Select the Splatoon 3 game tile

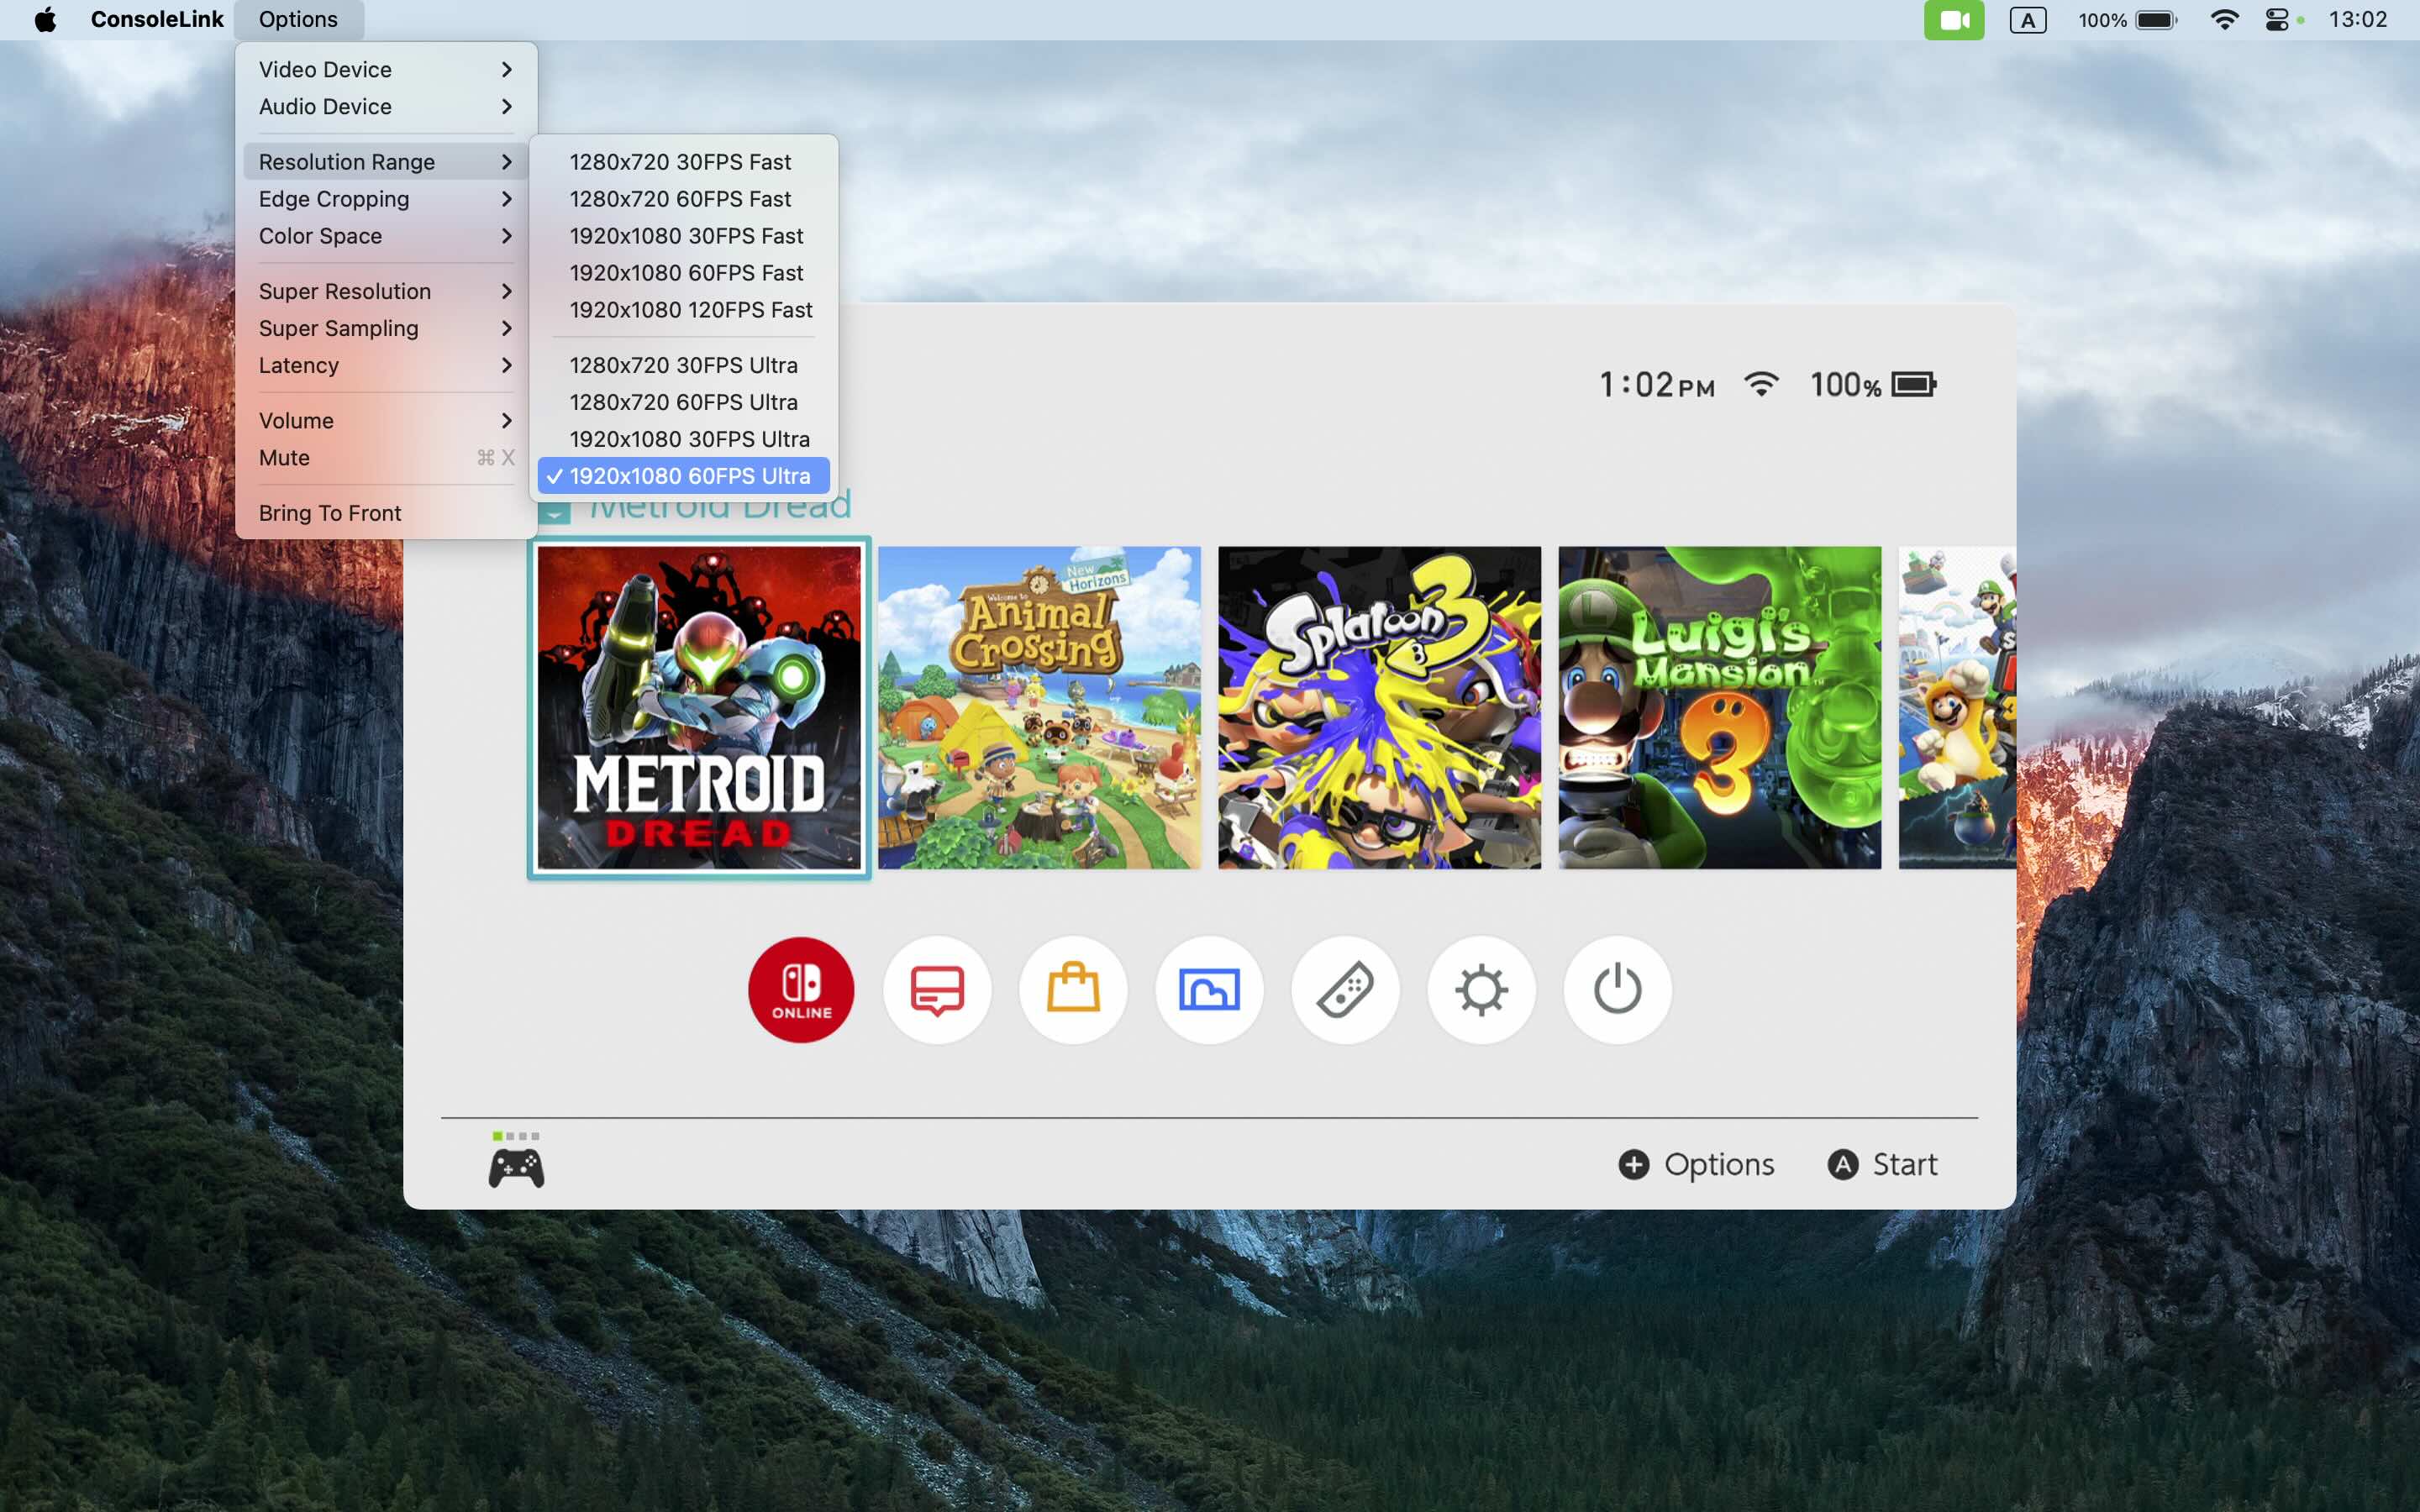click(x=1379, y=707)
